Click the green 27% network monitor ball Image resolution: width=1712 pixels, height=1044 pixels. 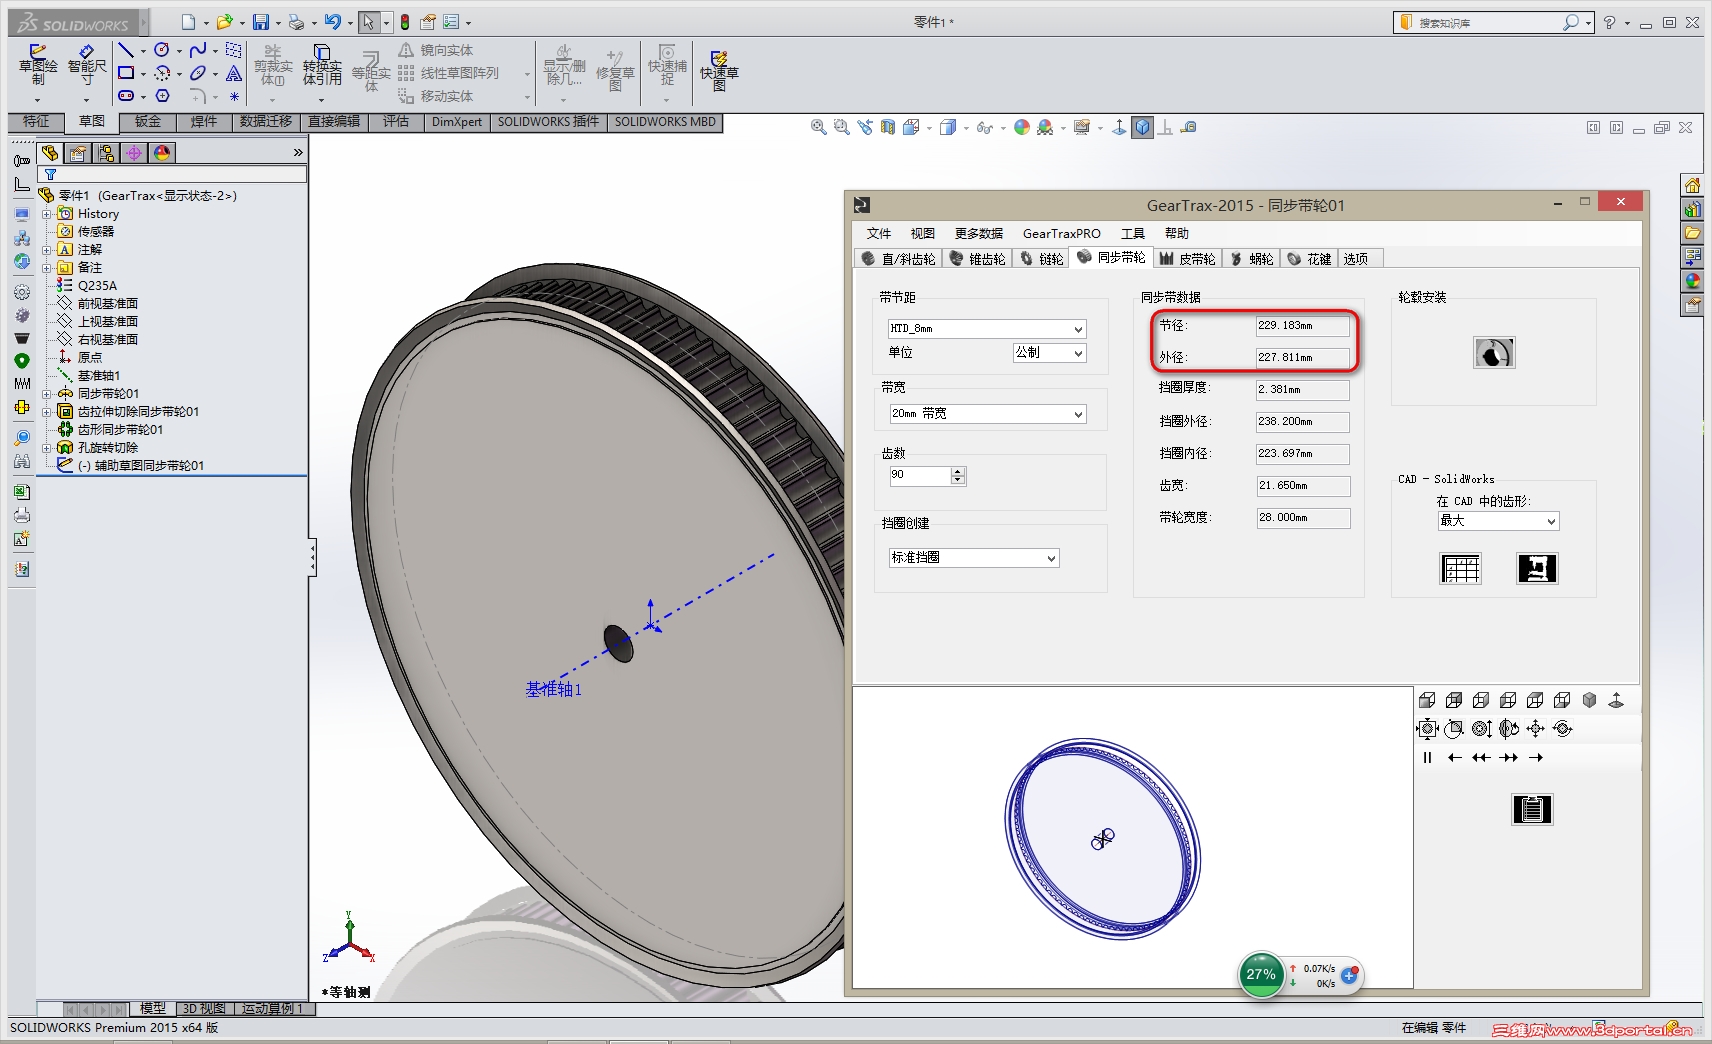point(1261,975)
